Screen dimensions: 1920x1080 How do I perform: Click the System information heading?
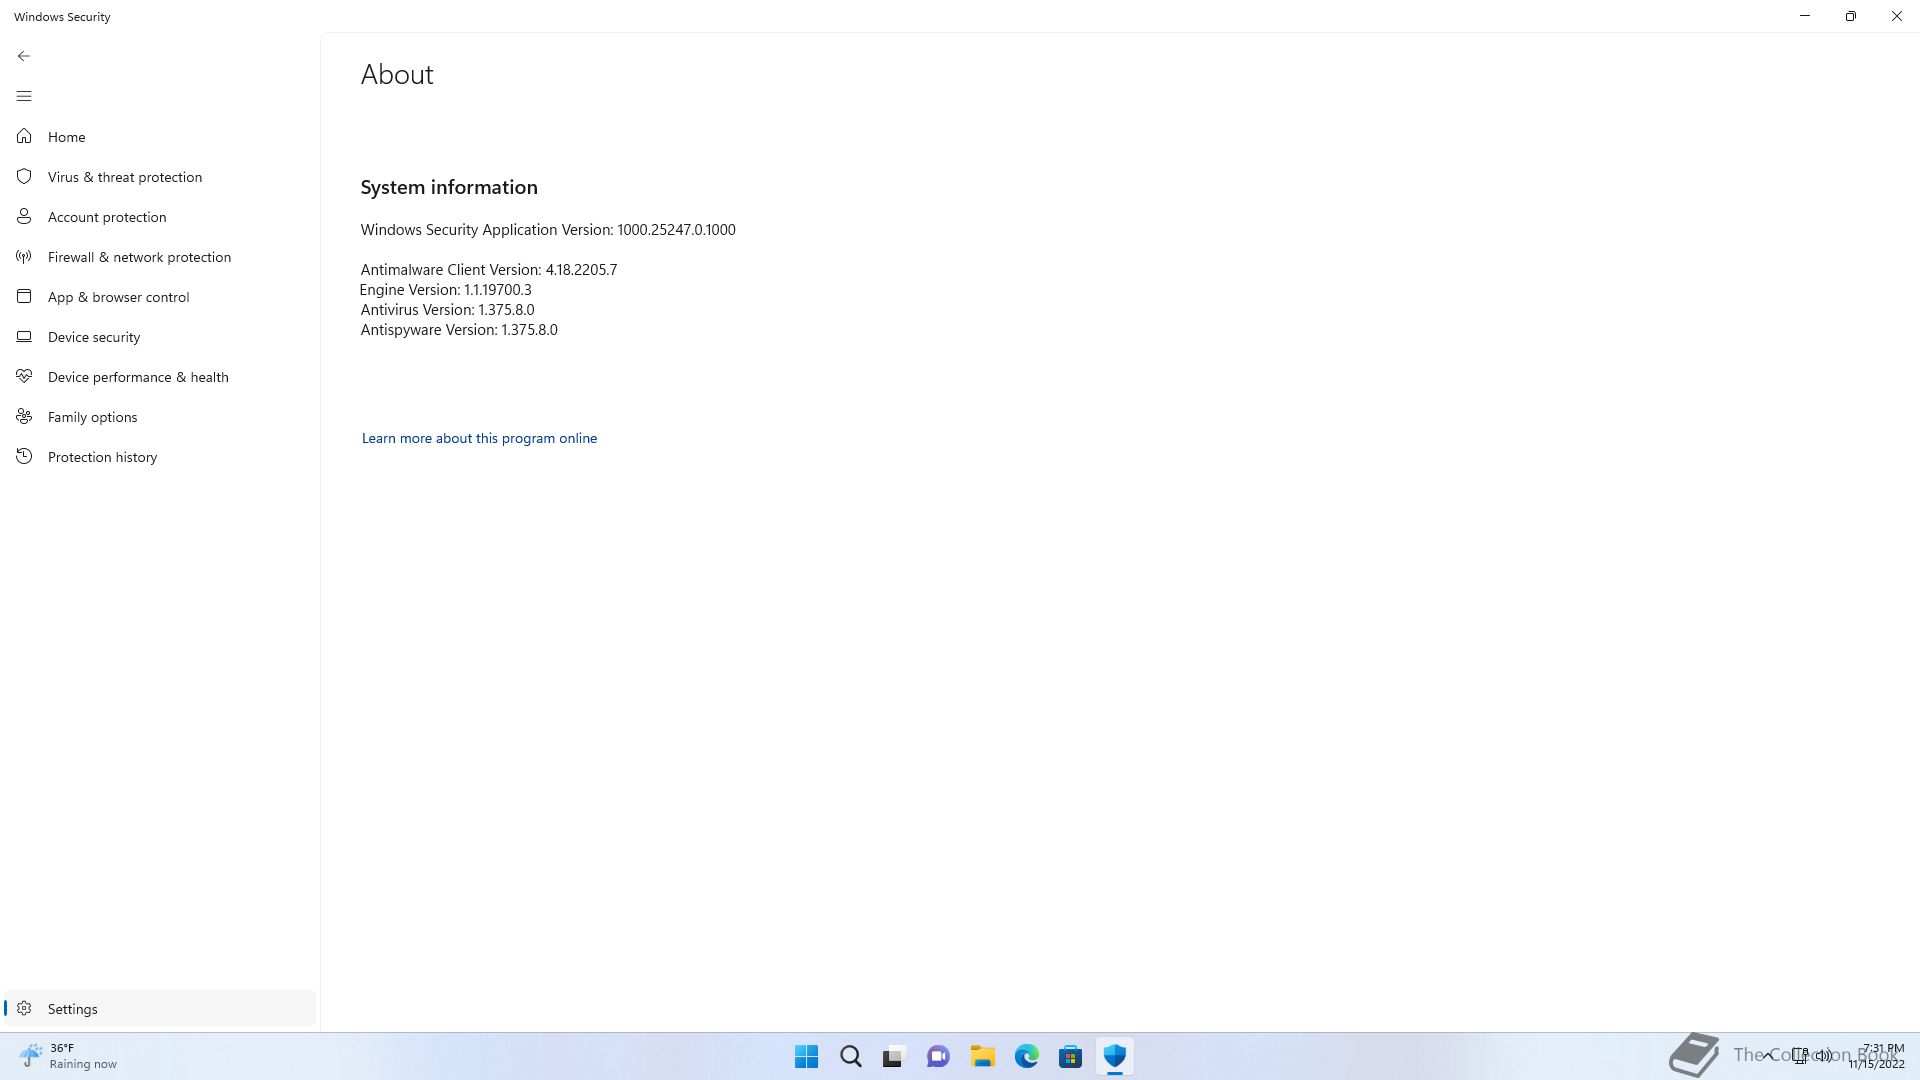[x=449, y=187]
